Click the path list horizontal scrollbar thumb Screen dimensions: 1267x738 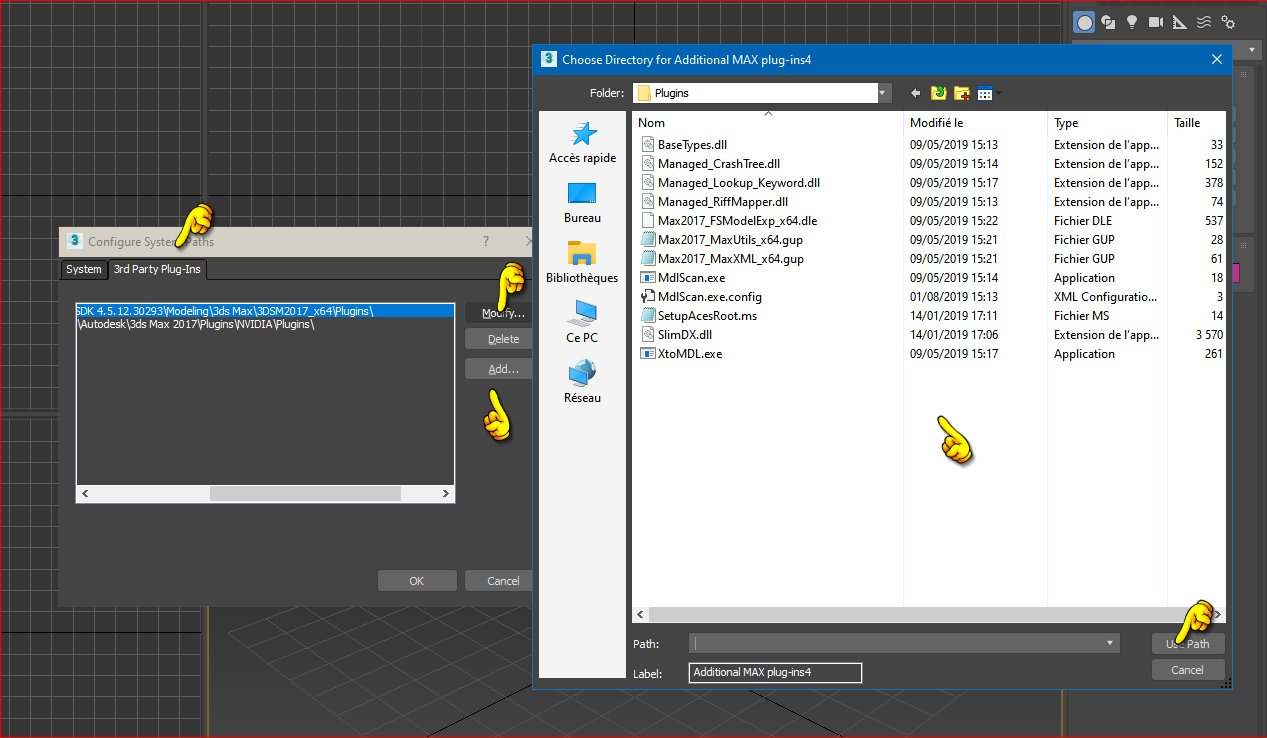(305, 493)
